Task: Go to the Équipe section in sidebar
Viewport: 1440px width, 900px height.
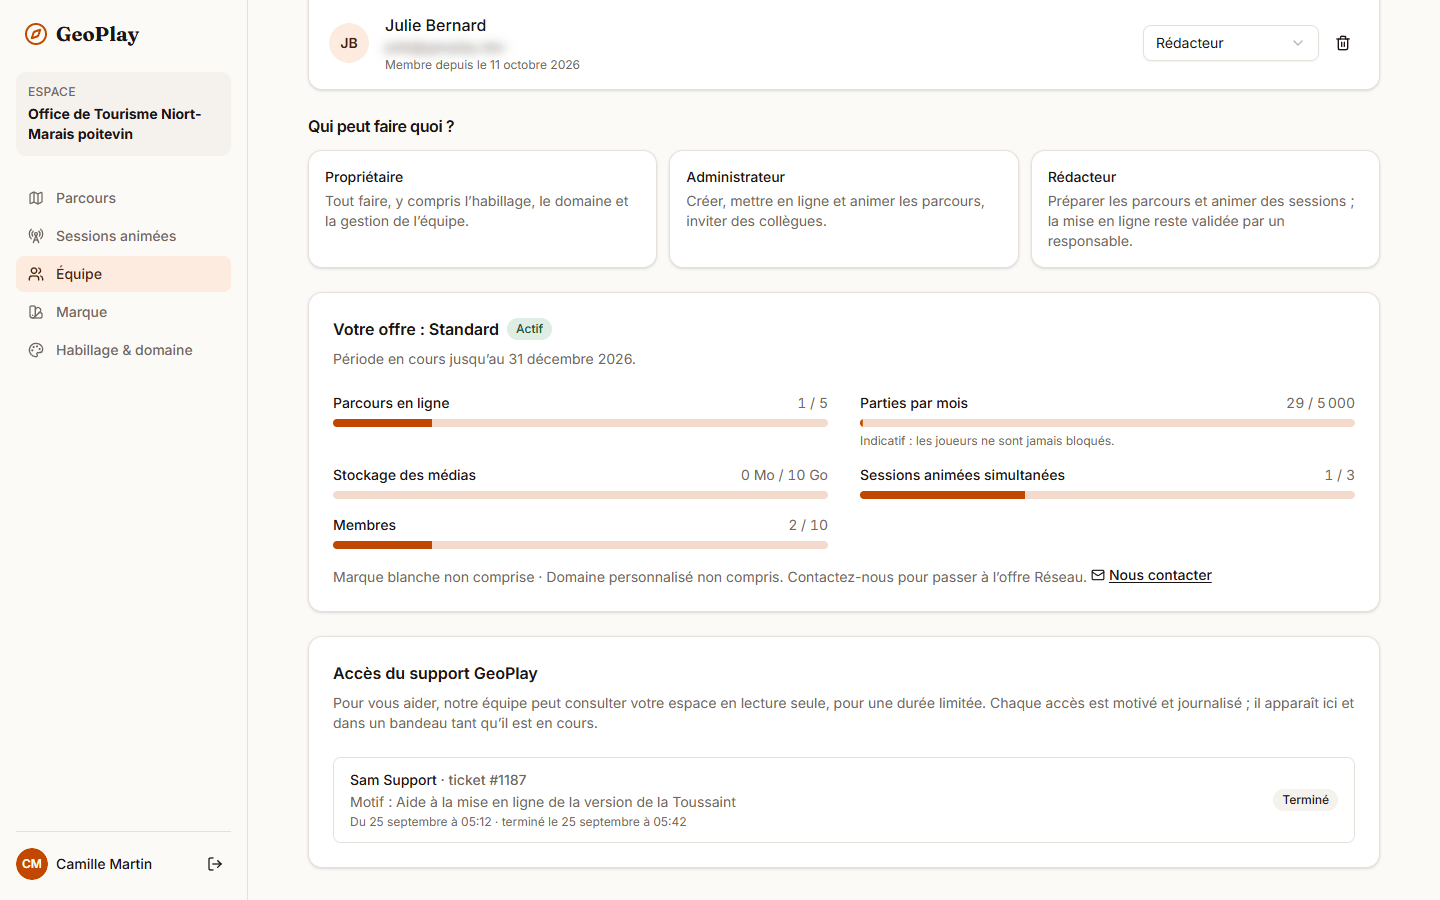Action: point(123,274)
